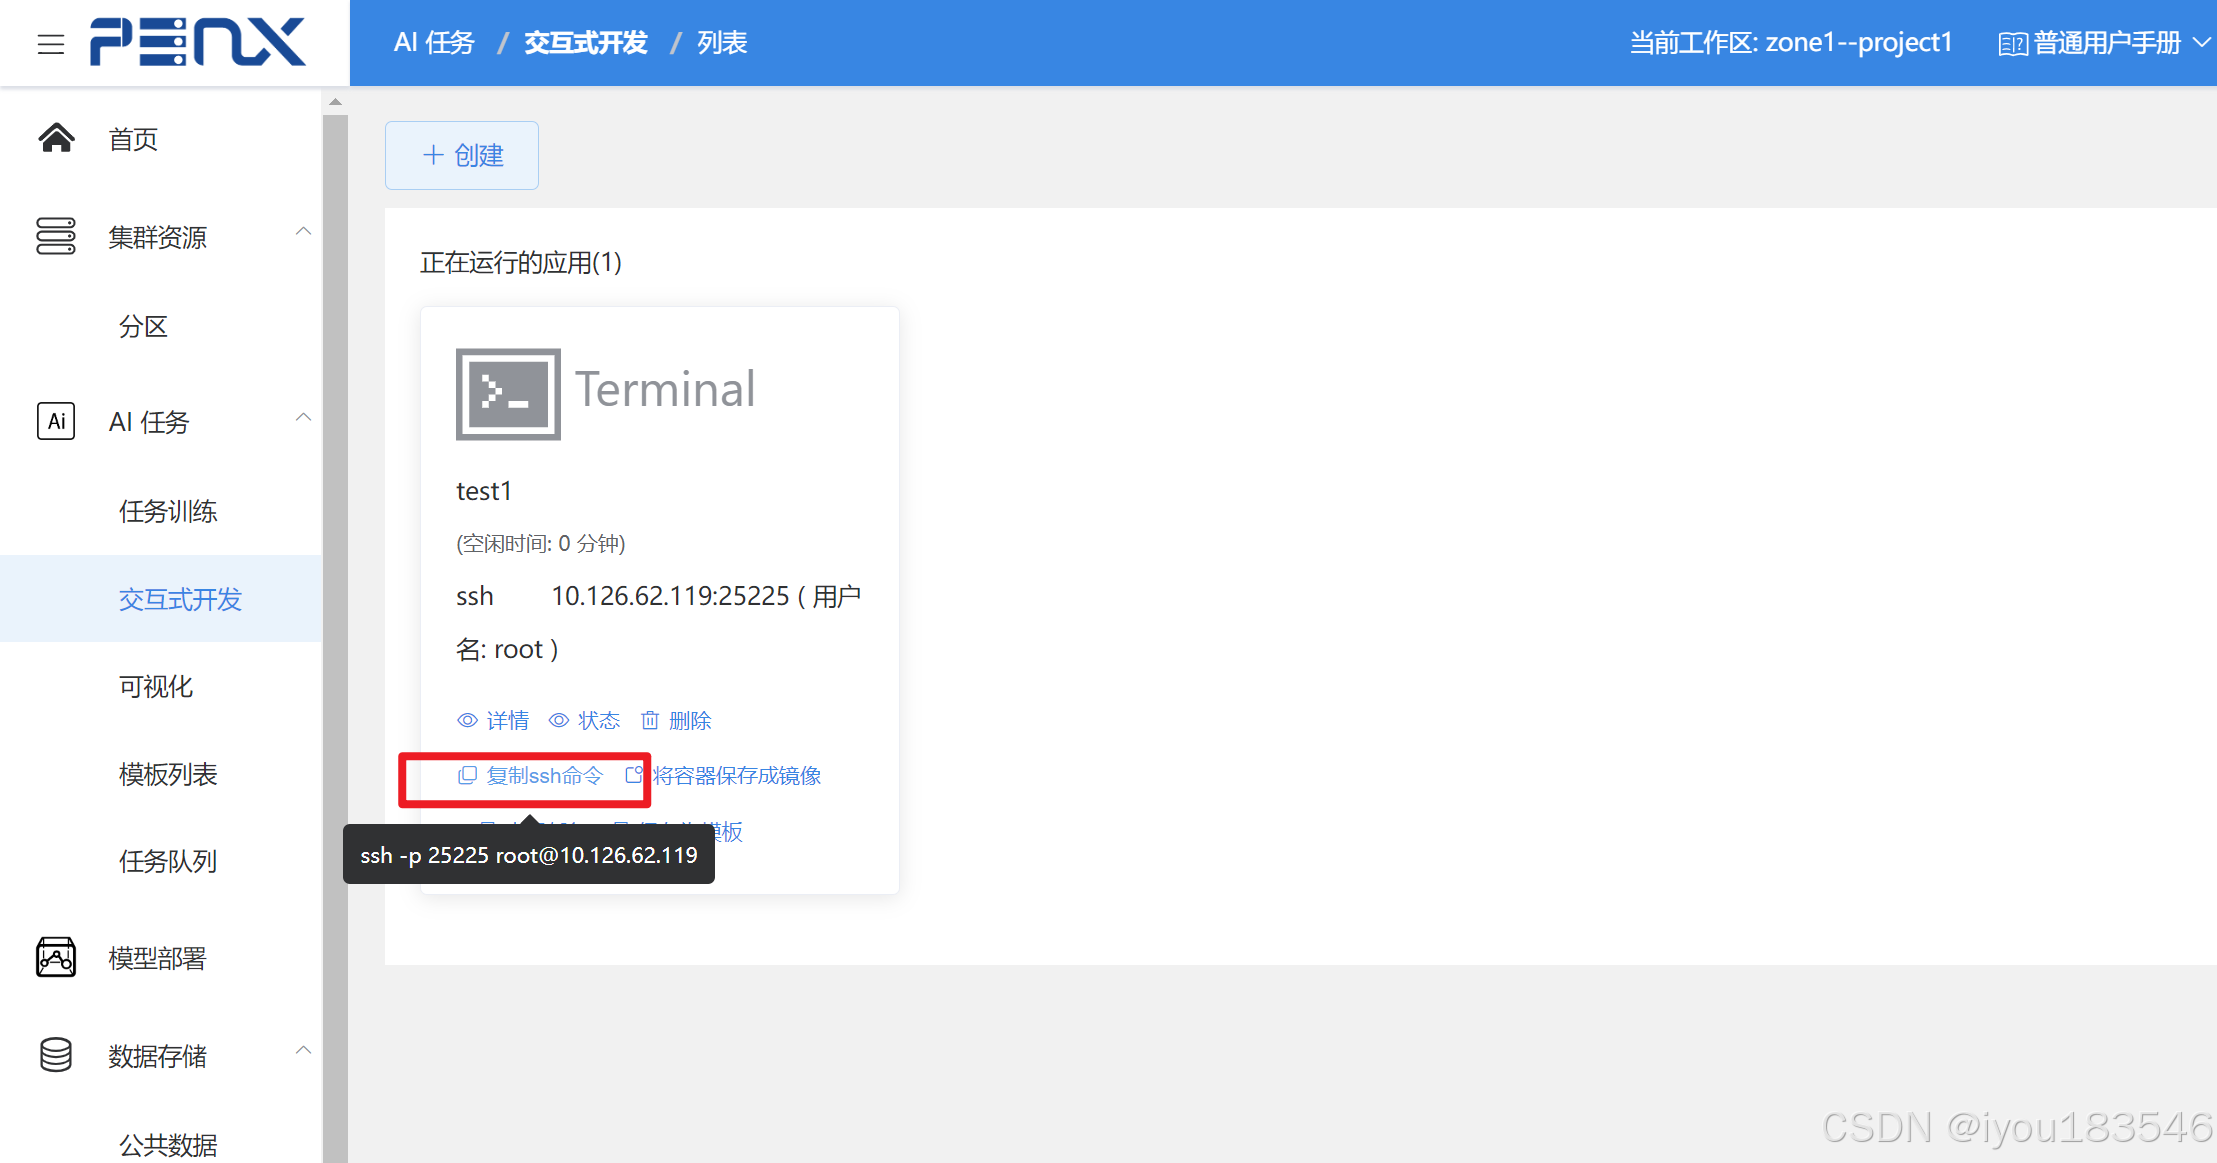Open 模板列表 menu item
Image resolution: width=2217 pixels, height=1163 pixels.
pyautogui.click(x=168, y=774)
